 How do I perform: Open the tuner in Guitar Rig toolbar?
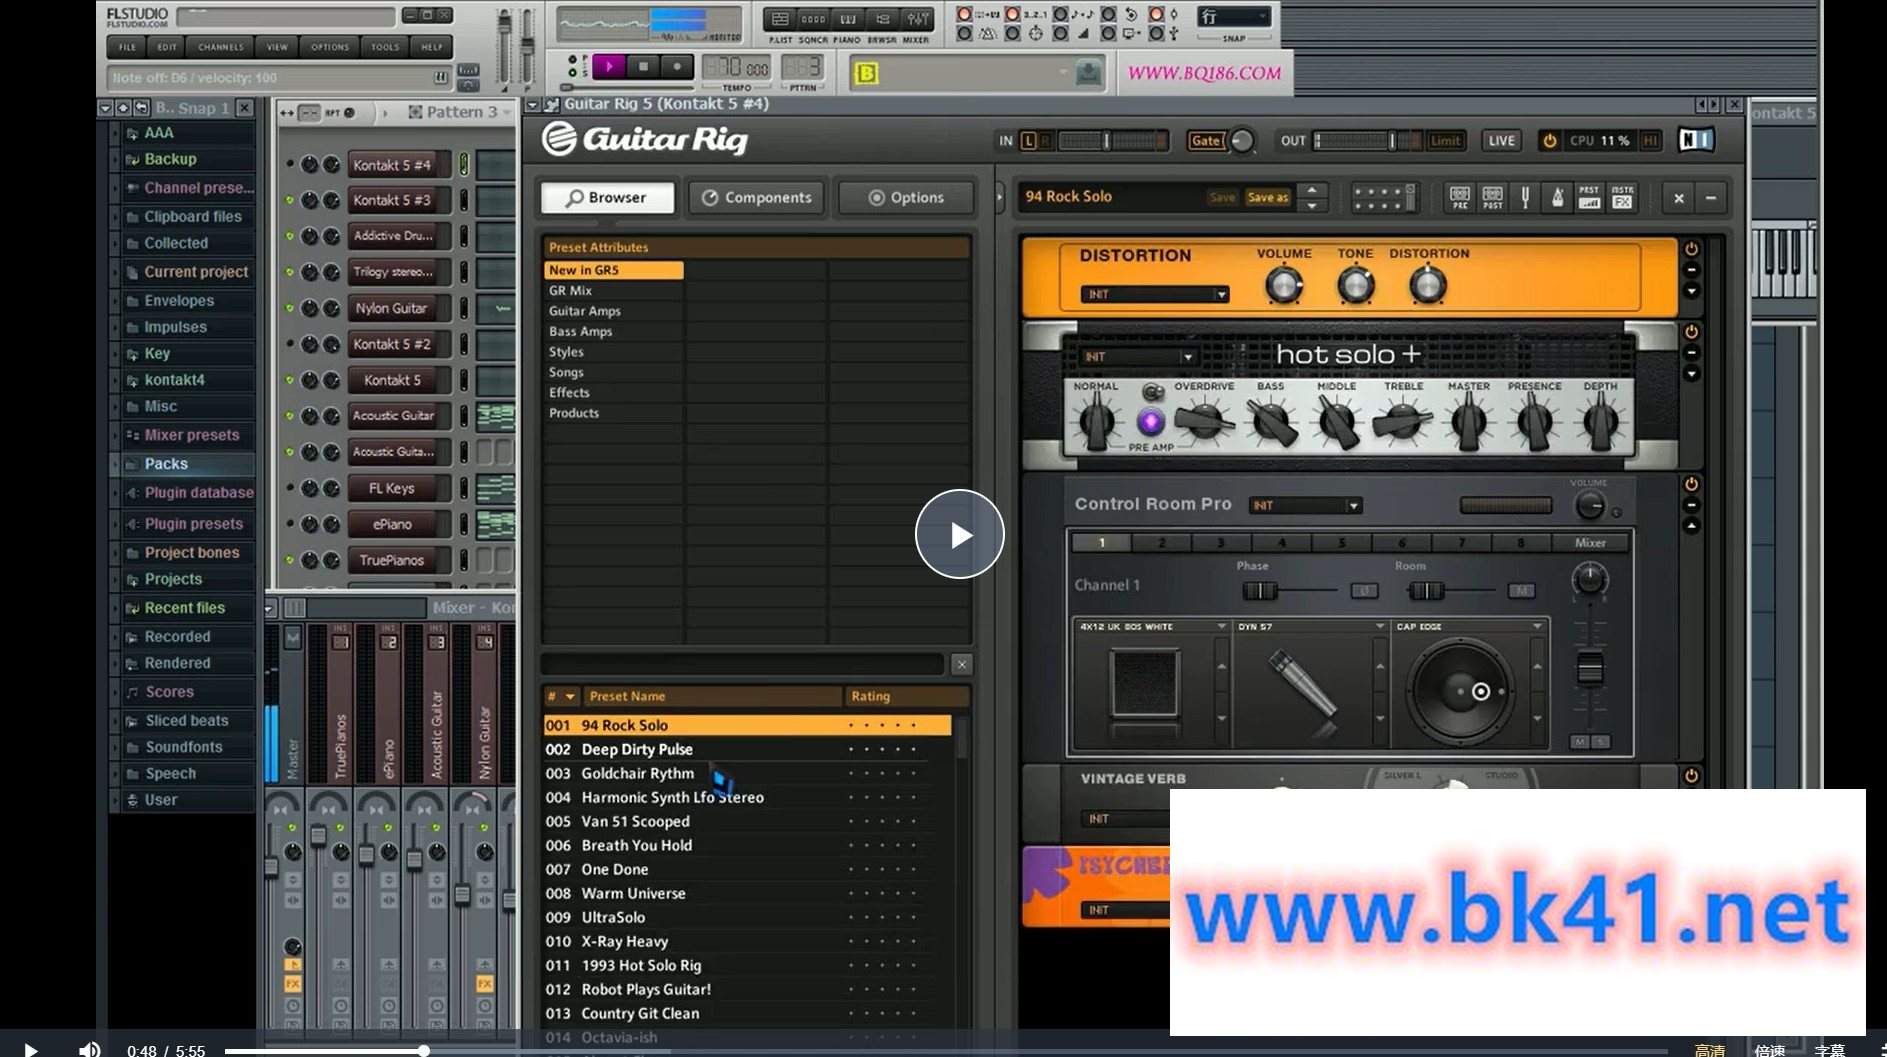[1525, 197]
